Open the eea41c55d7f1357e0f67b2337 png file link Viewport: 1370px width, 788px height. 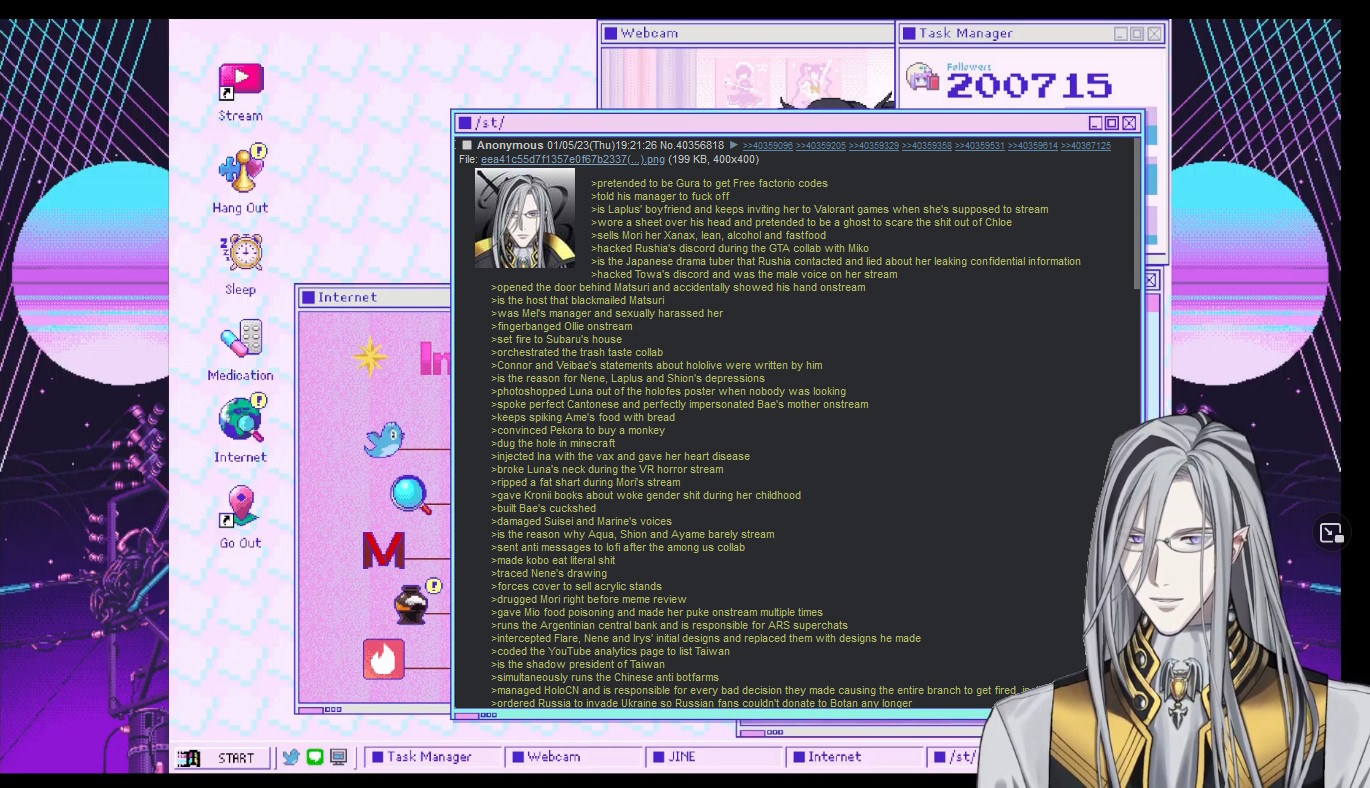pyautogui.click(x=573, y=159)
